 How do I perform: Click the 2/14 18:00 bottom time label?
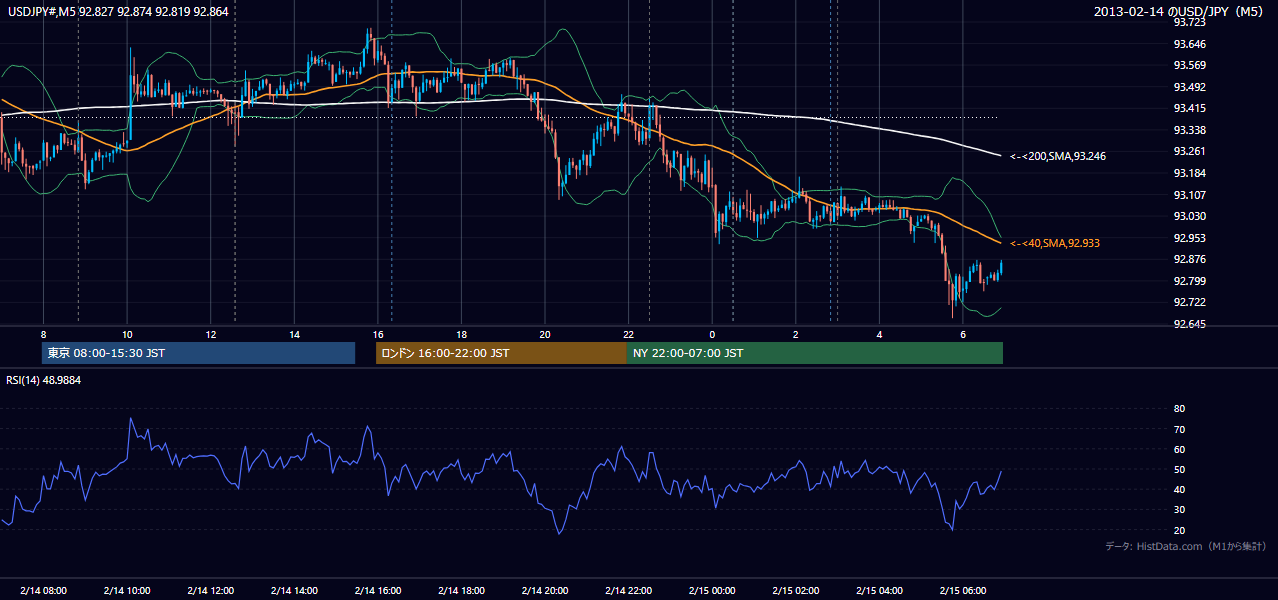[x=461, y=590]
